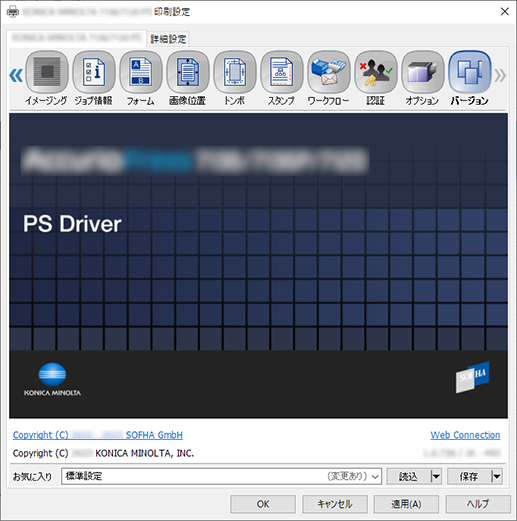Confirm with the OK button
The height and width of the screenshot is (521, 517).
pos(263,504)
